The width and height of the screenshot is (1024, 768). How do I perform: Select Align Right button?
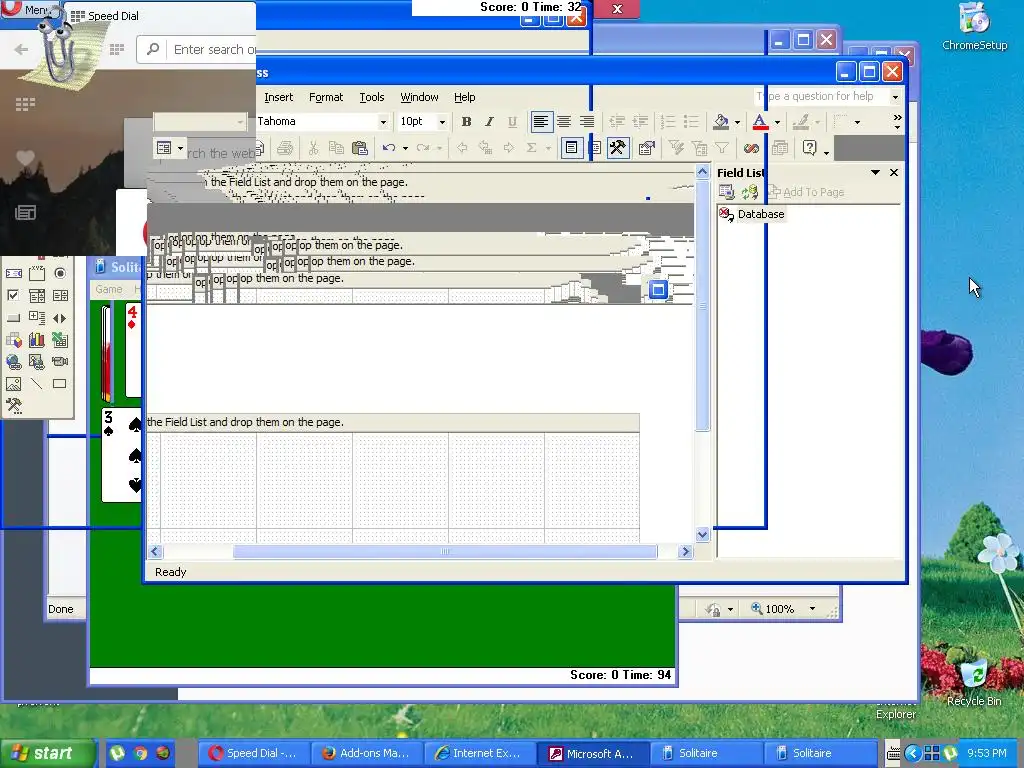point(586,121)
